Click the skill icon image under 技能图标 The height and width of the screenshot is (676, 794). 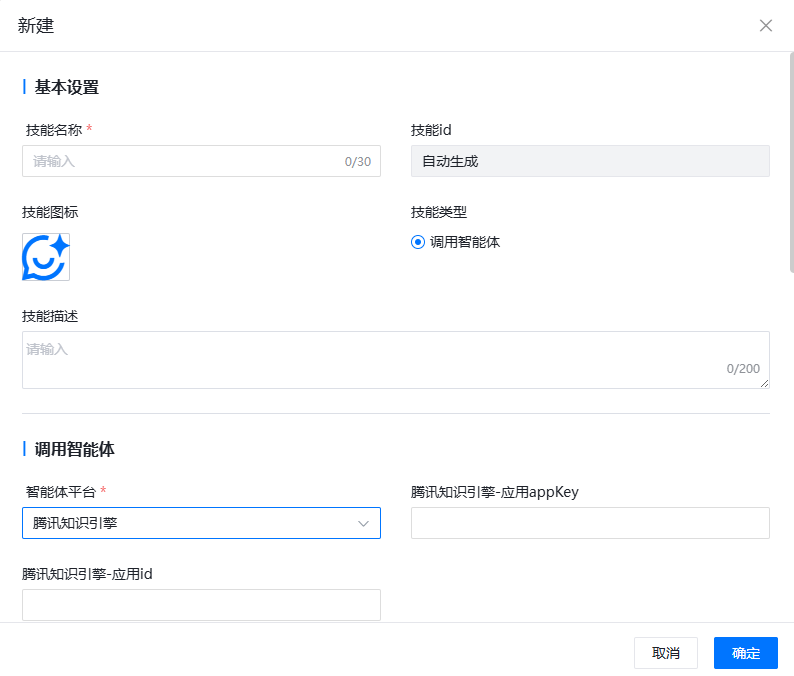point(46,257)
